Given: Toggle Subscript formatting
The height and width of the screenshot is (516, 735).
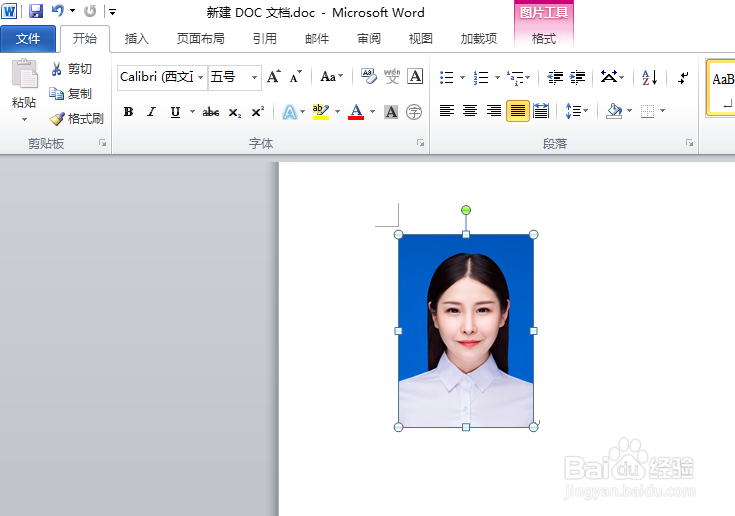Looking at the screenshot, I should pos(234,112).
